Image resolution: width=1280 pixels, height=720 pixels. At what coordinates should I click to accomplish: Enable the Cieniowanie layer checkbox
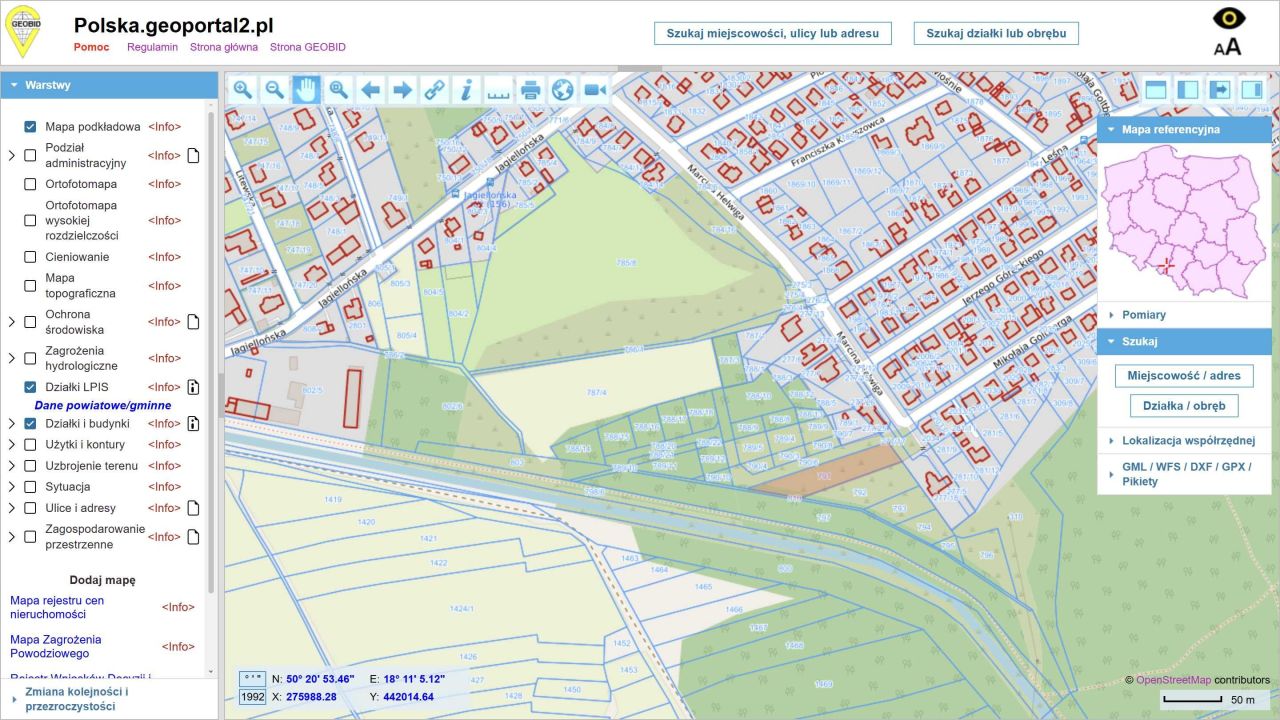[30, 257]
